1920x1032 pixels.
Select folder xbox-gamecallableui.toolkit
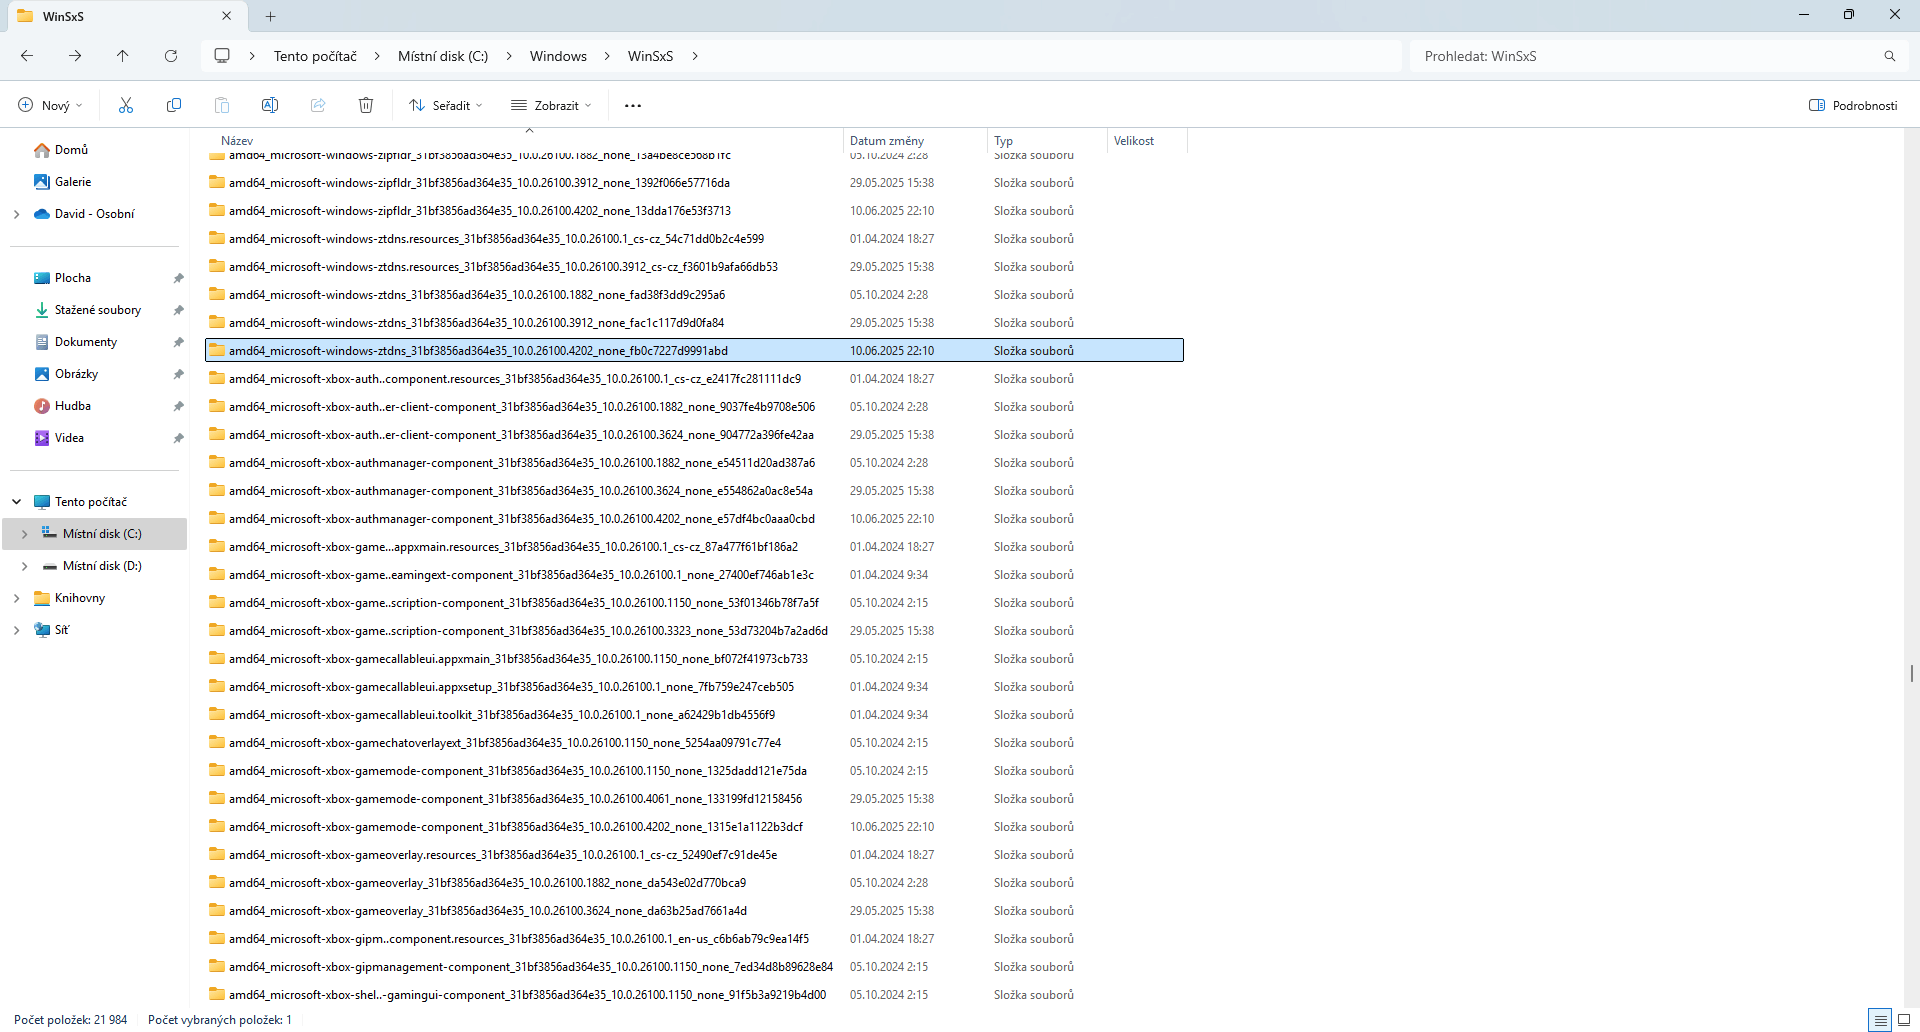click(x=694, y=715)
